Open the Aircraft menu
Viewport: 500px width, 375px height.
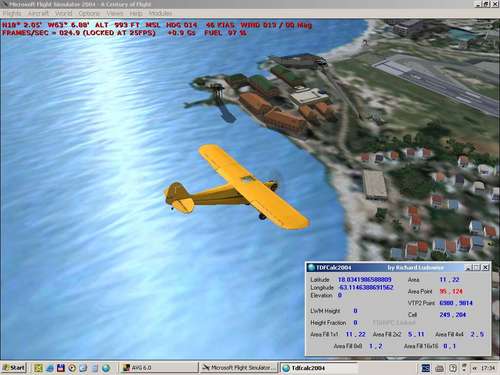tap(38, 13)
